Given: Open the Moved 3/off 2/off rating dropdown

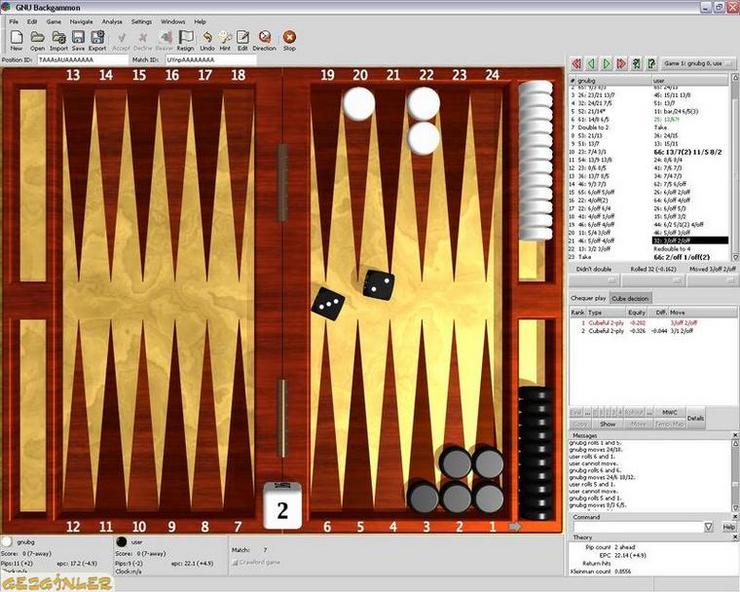Looking at the screenshot, I should tap(713, 280).
